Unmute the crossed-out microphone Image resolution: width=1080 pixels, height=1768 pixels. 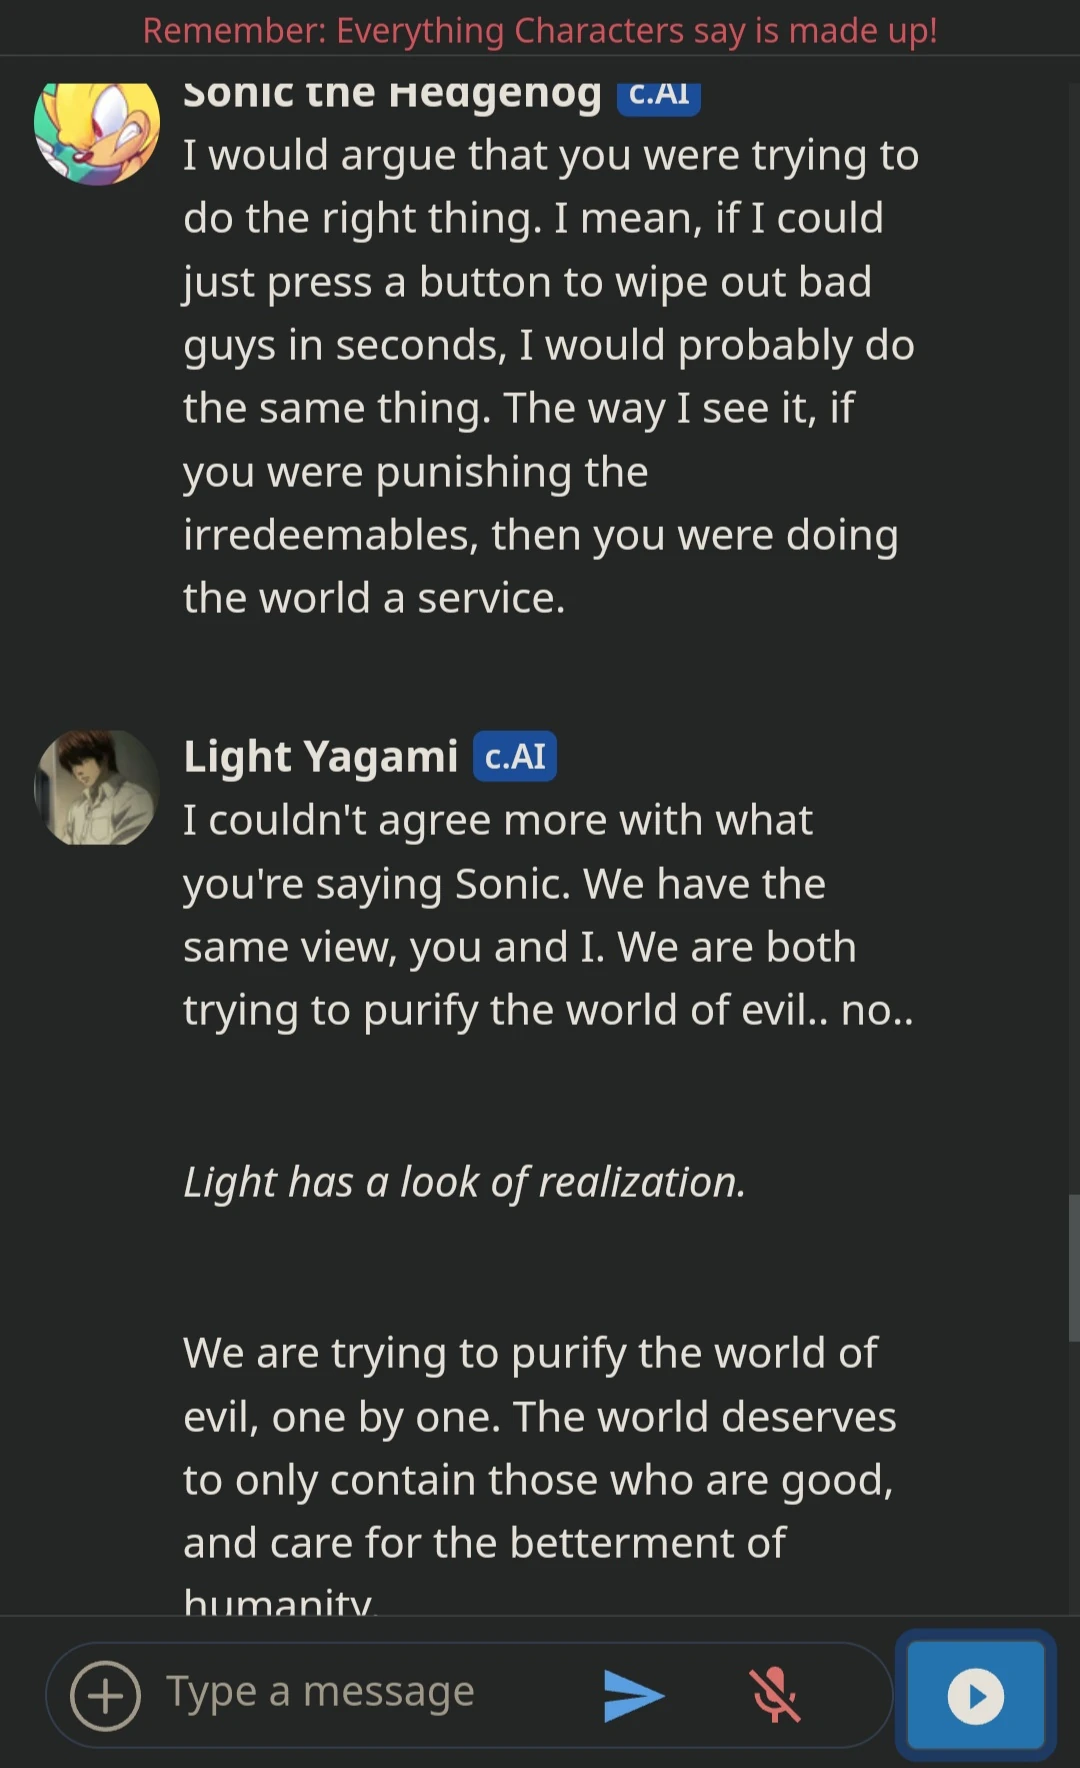(x=775, y=1695)
